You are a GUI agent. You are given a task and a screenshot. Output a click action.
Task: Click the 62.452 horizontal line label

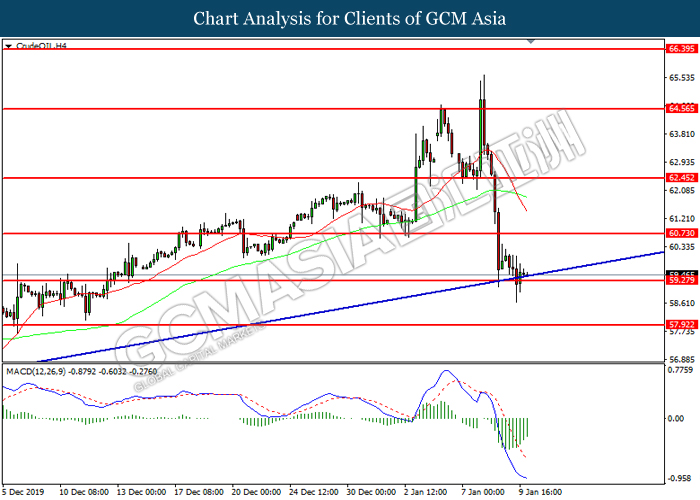(x=681, y=178)
